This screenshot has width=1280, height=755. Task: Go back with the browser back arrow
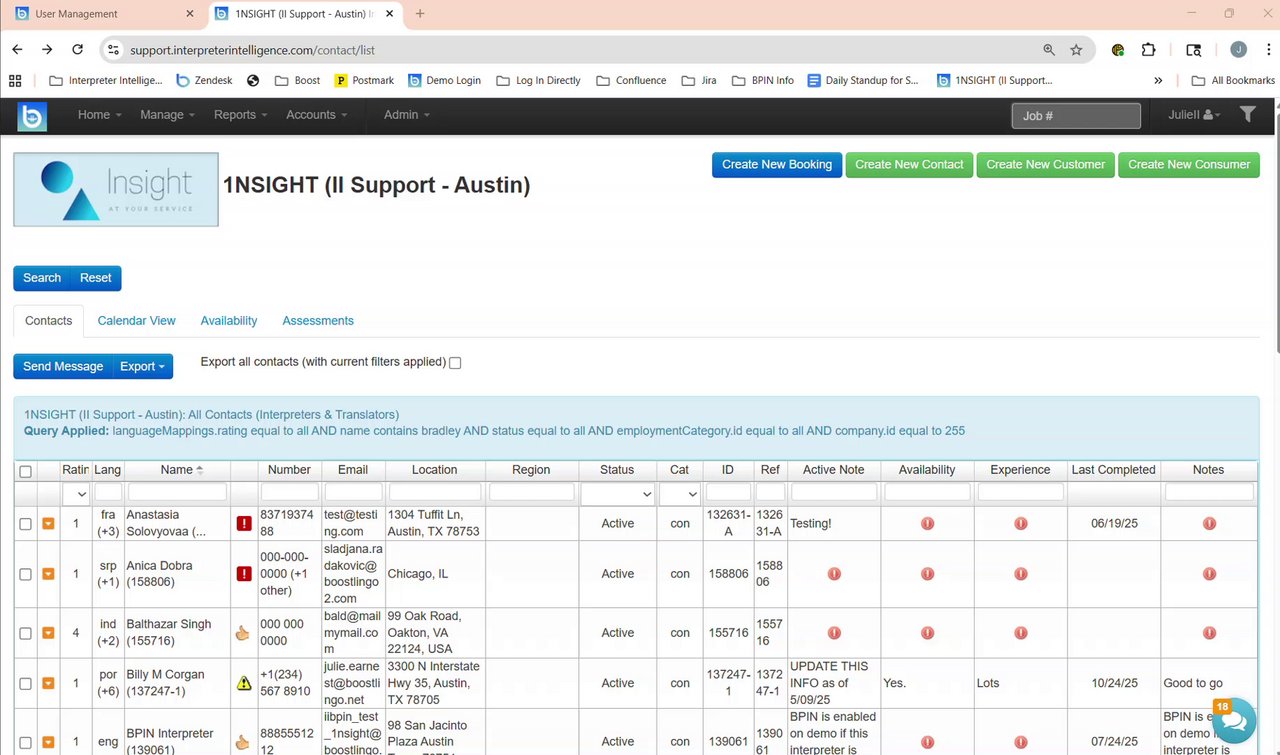[17, 50]
